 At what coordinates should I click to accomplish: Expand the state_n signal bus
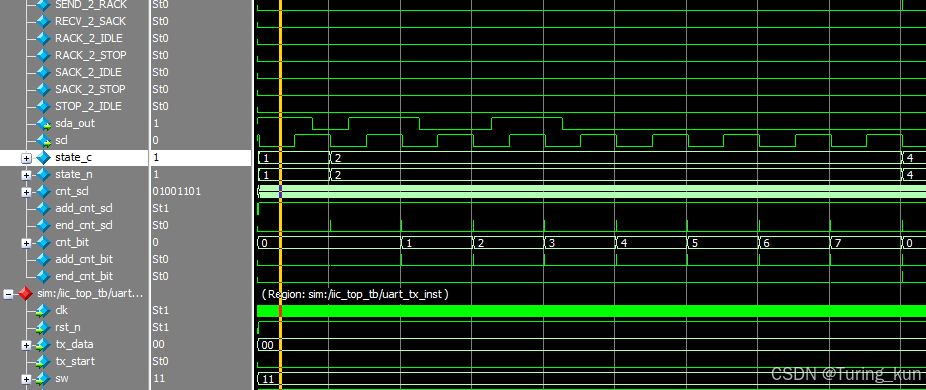tap(26, 175)
